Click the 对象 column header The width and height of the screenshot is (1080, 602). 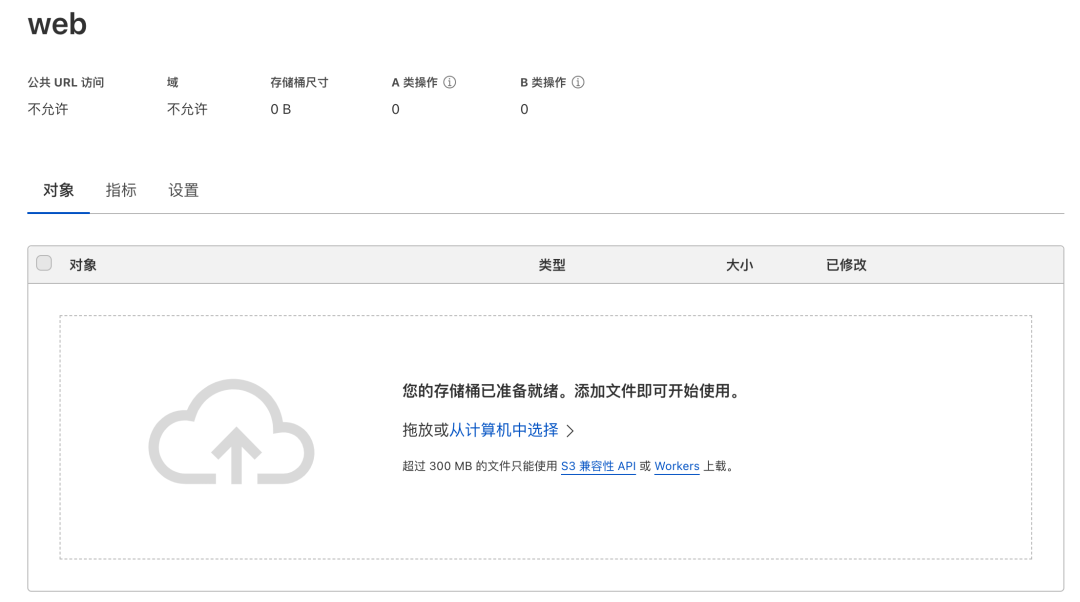tap(83, 265)
